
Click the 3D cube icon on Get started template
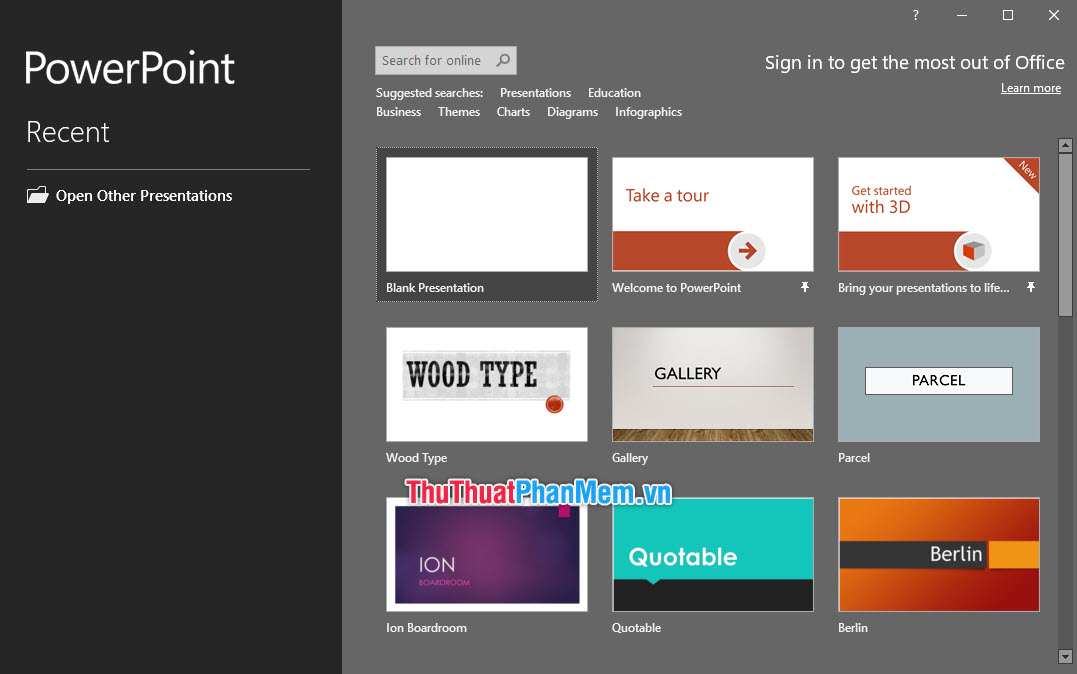pos(971,251)
